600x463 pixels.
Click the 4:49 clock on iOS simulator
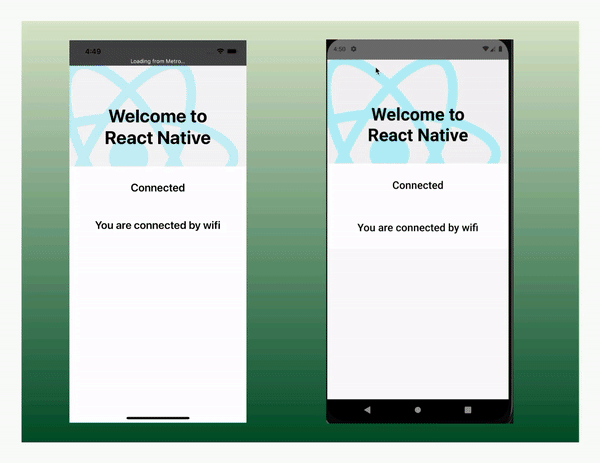(93, 51)
